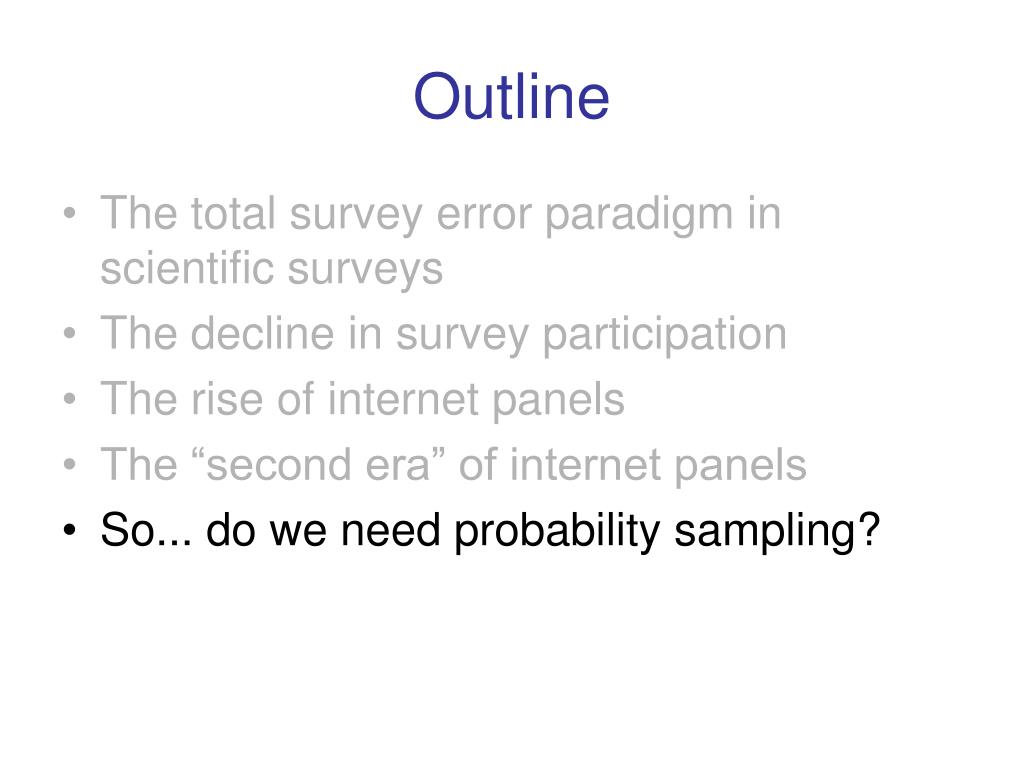Viewport: 1024px width, 768px height.
Task: Click the word "sampling?" at the line's end
Action: coord(777,532)
